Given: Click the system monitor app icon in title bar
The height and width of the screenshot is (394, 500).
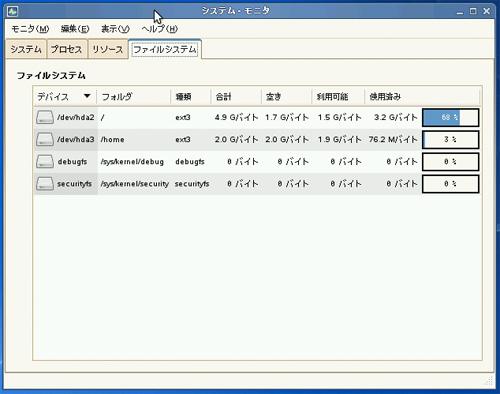Looking at the screenshot, I should click(12, 11).
